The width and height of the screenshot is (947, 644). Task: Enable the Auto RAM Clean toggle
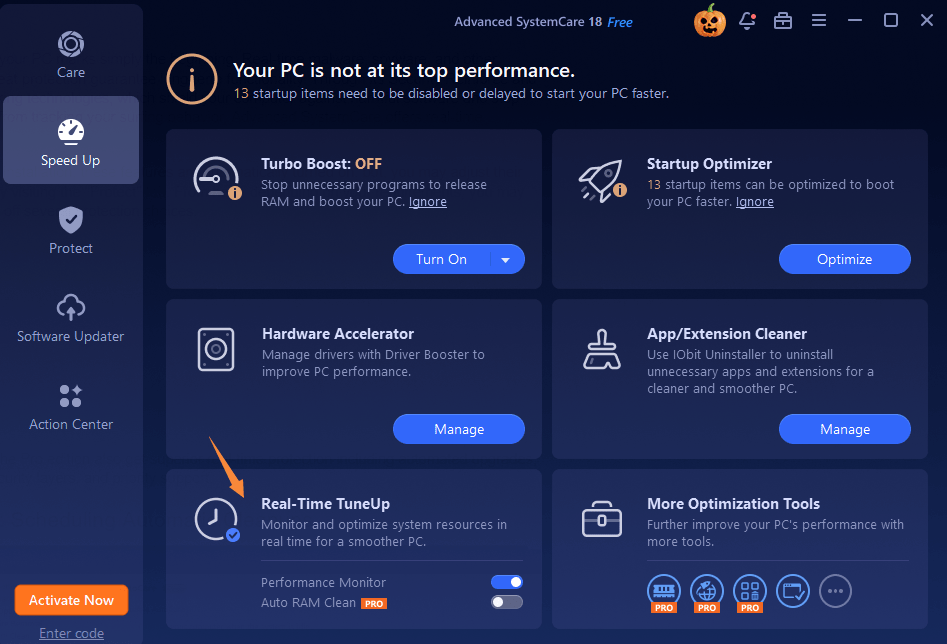507,602
